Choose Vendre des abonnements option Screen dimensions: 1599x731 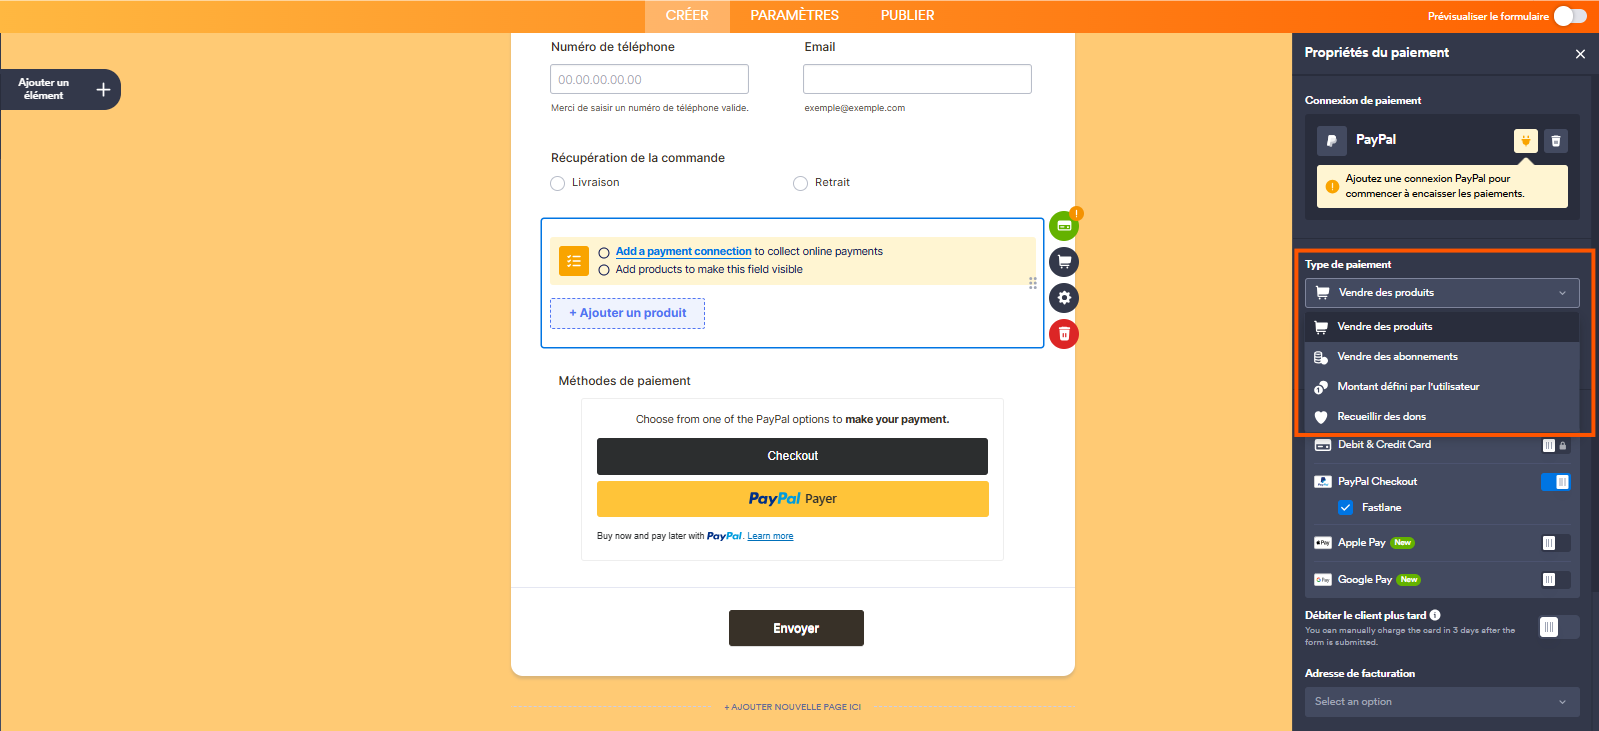click(1442, 357)
